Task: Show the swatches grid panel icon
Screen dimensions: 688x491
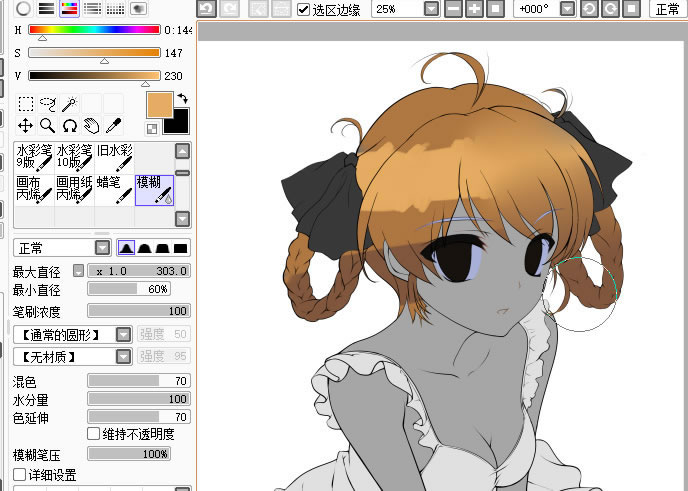Action: pos(115,8)
